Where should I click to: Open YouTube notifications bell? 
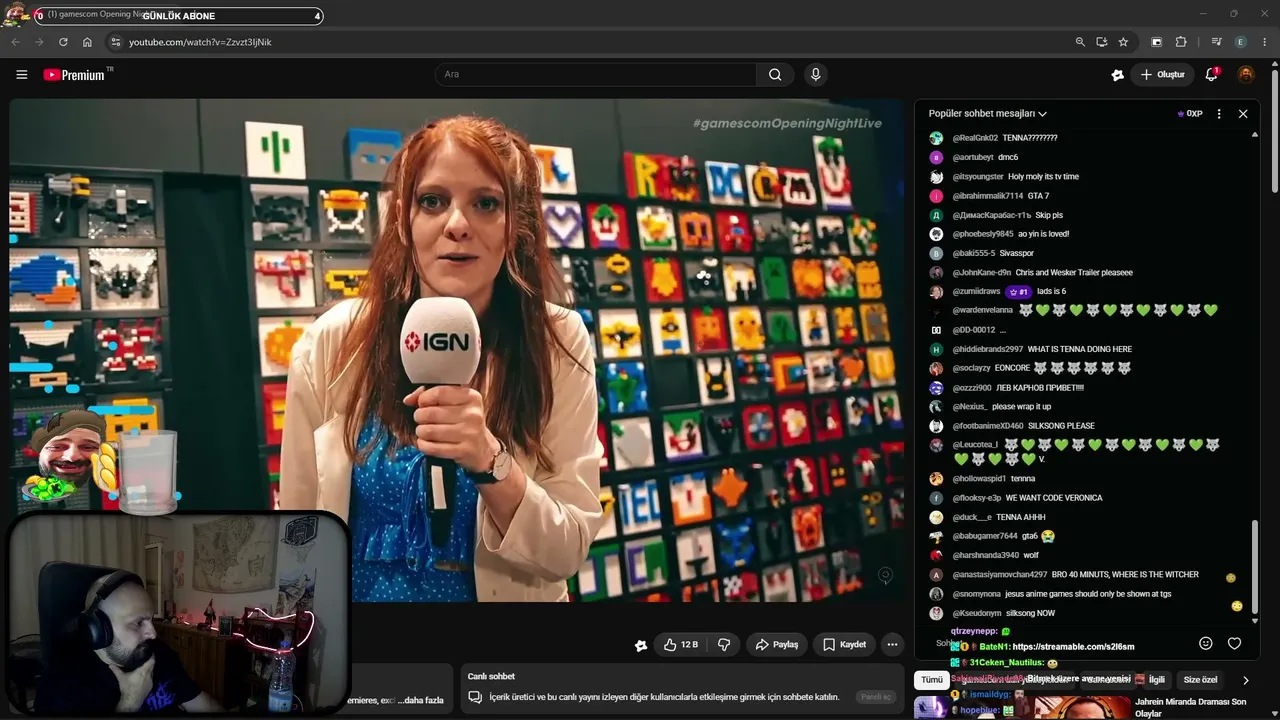(x=1212, y=74)
